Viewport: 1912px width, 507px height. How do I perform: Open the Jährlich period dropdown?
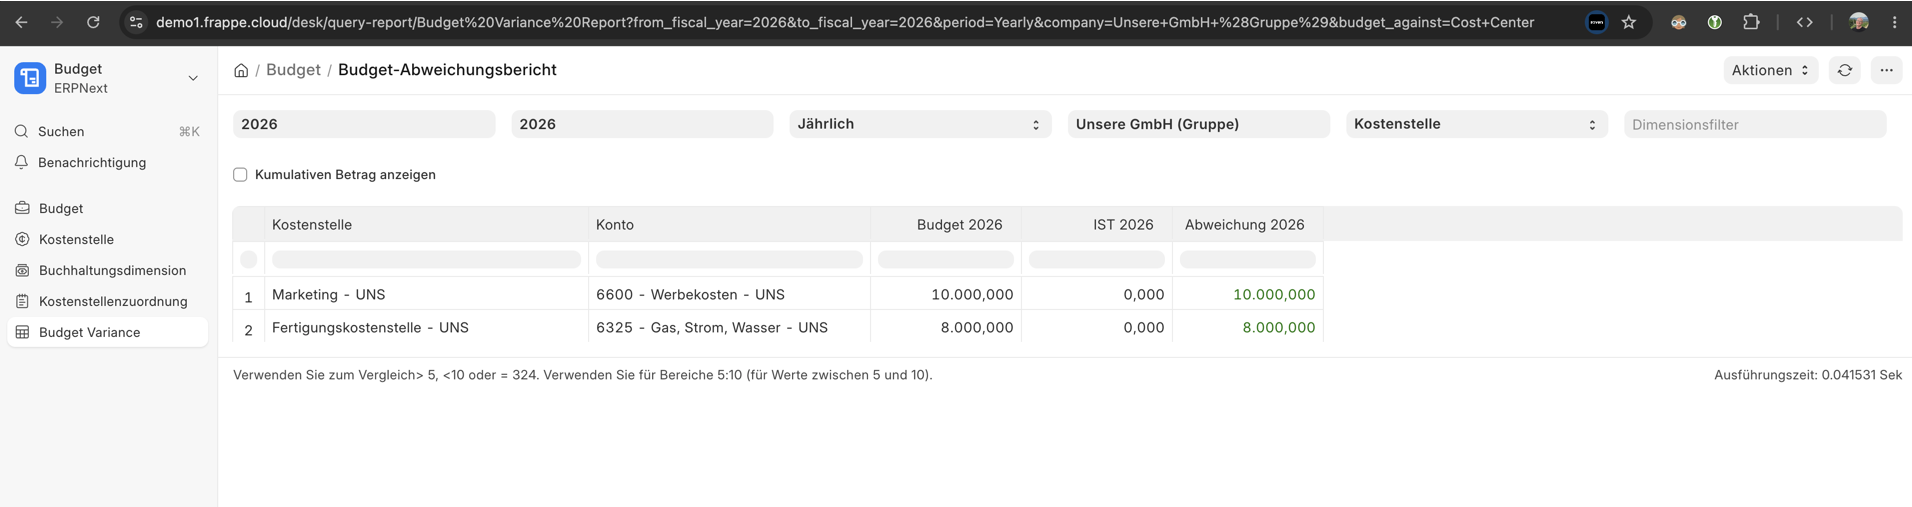click(x=920, y=124)
